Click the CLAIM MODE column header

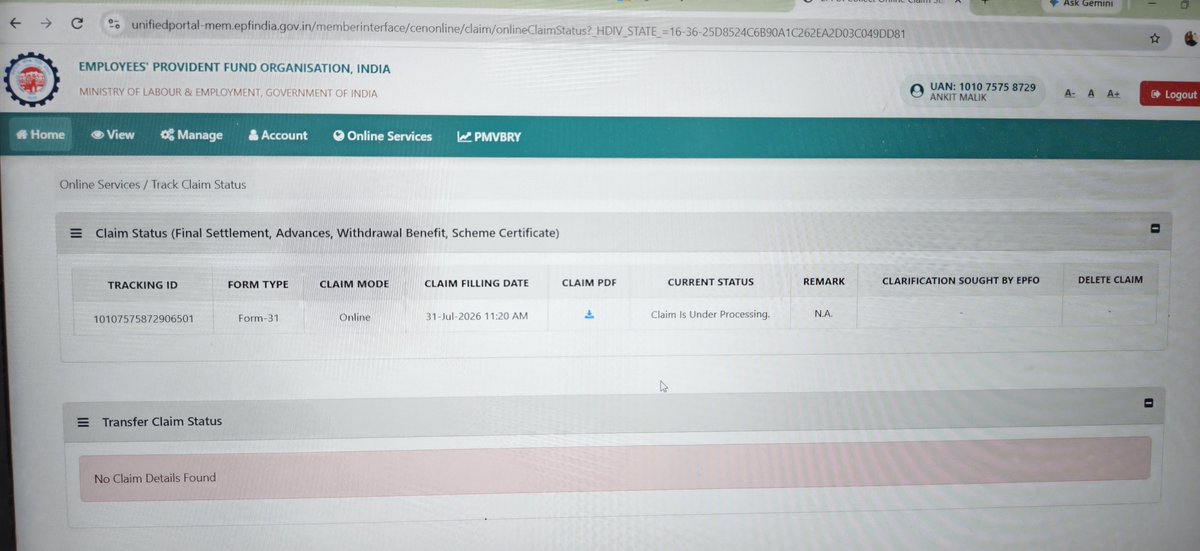pos(354,284)
